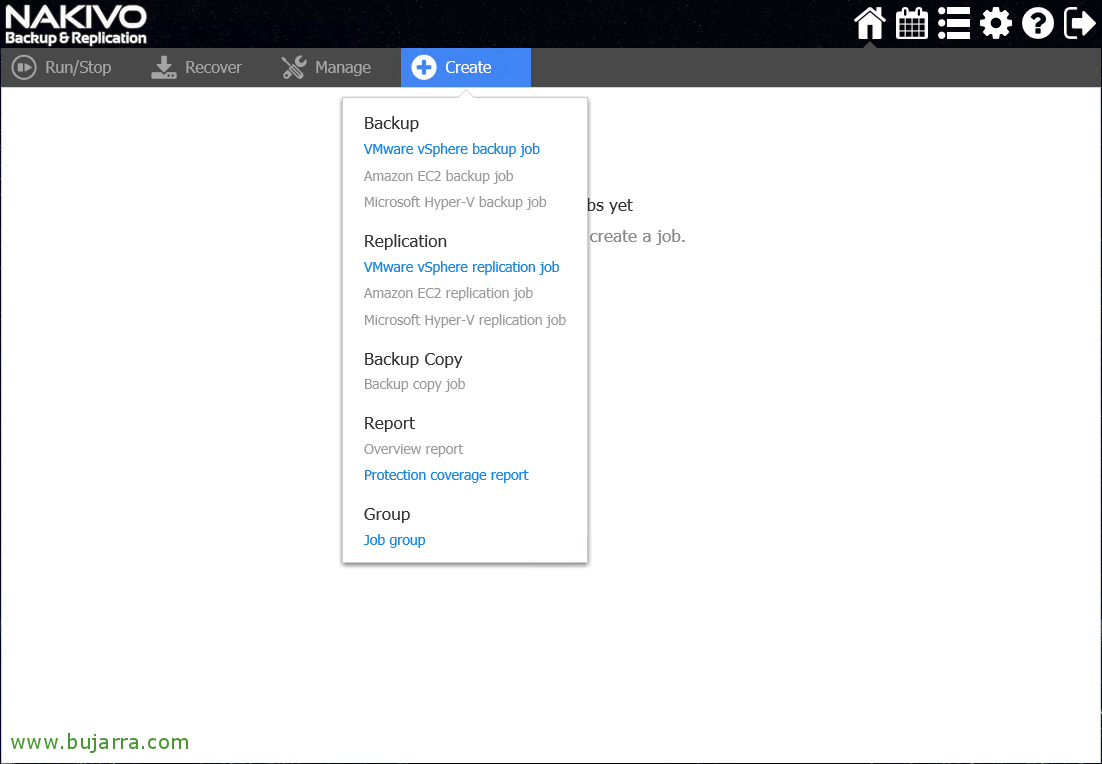Click Amazon EC2 backup job entry

[x=439, y=176]
